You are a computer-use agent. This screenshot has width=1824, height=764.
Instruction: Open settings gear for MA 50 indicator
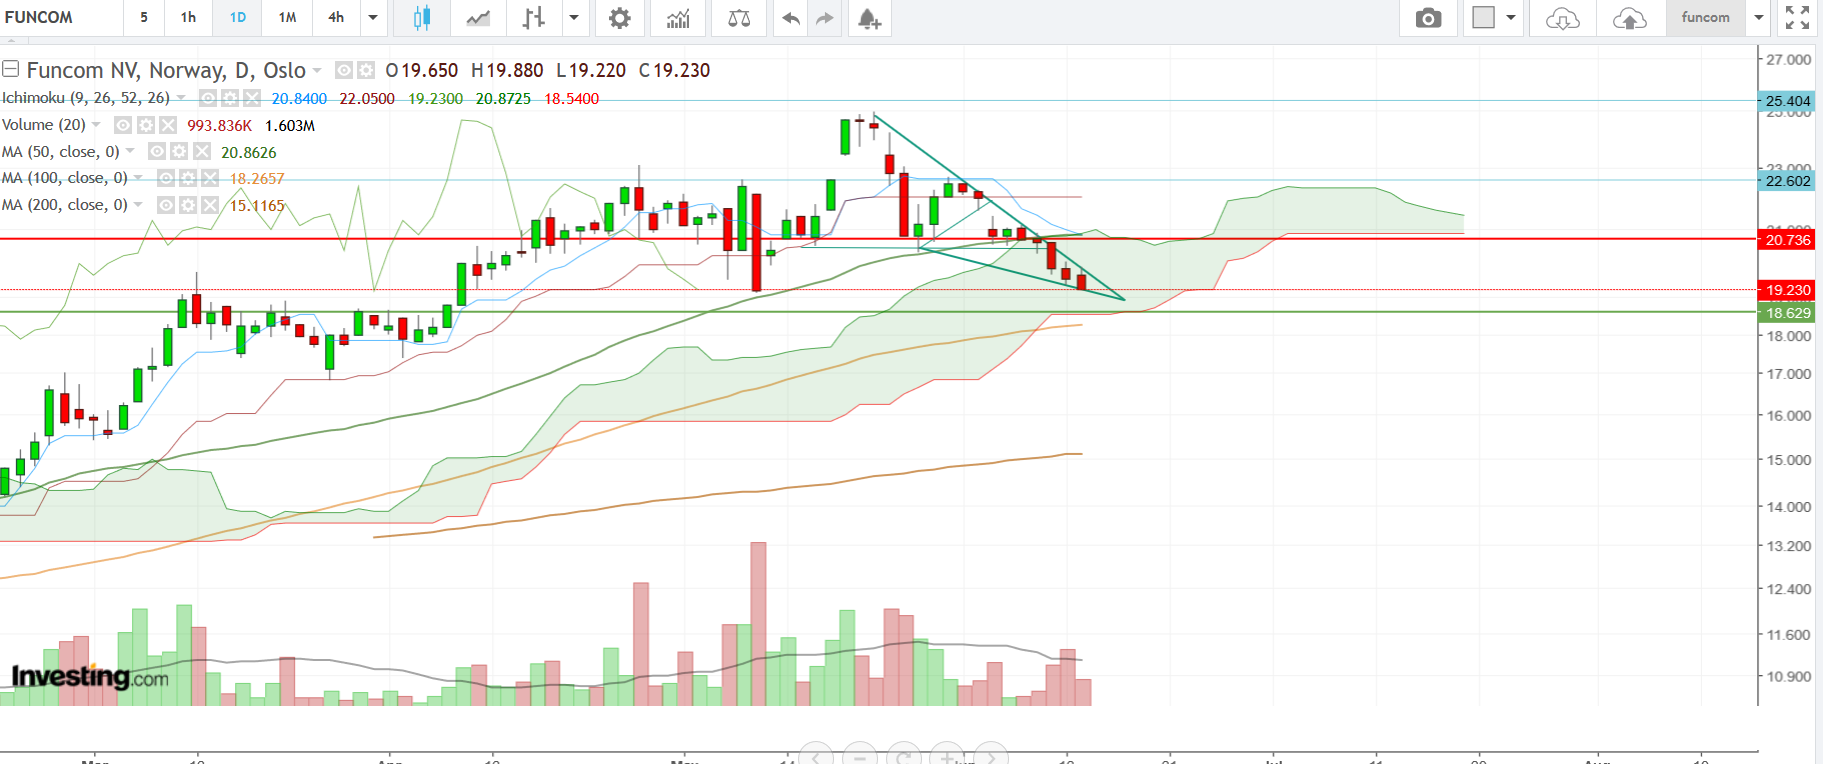179,152
